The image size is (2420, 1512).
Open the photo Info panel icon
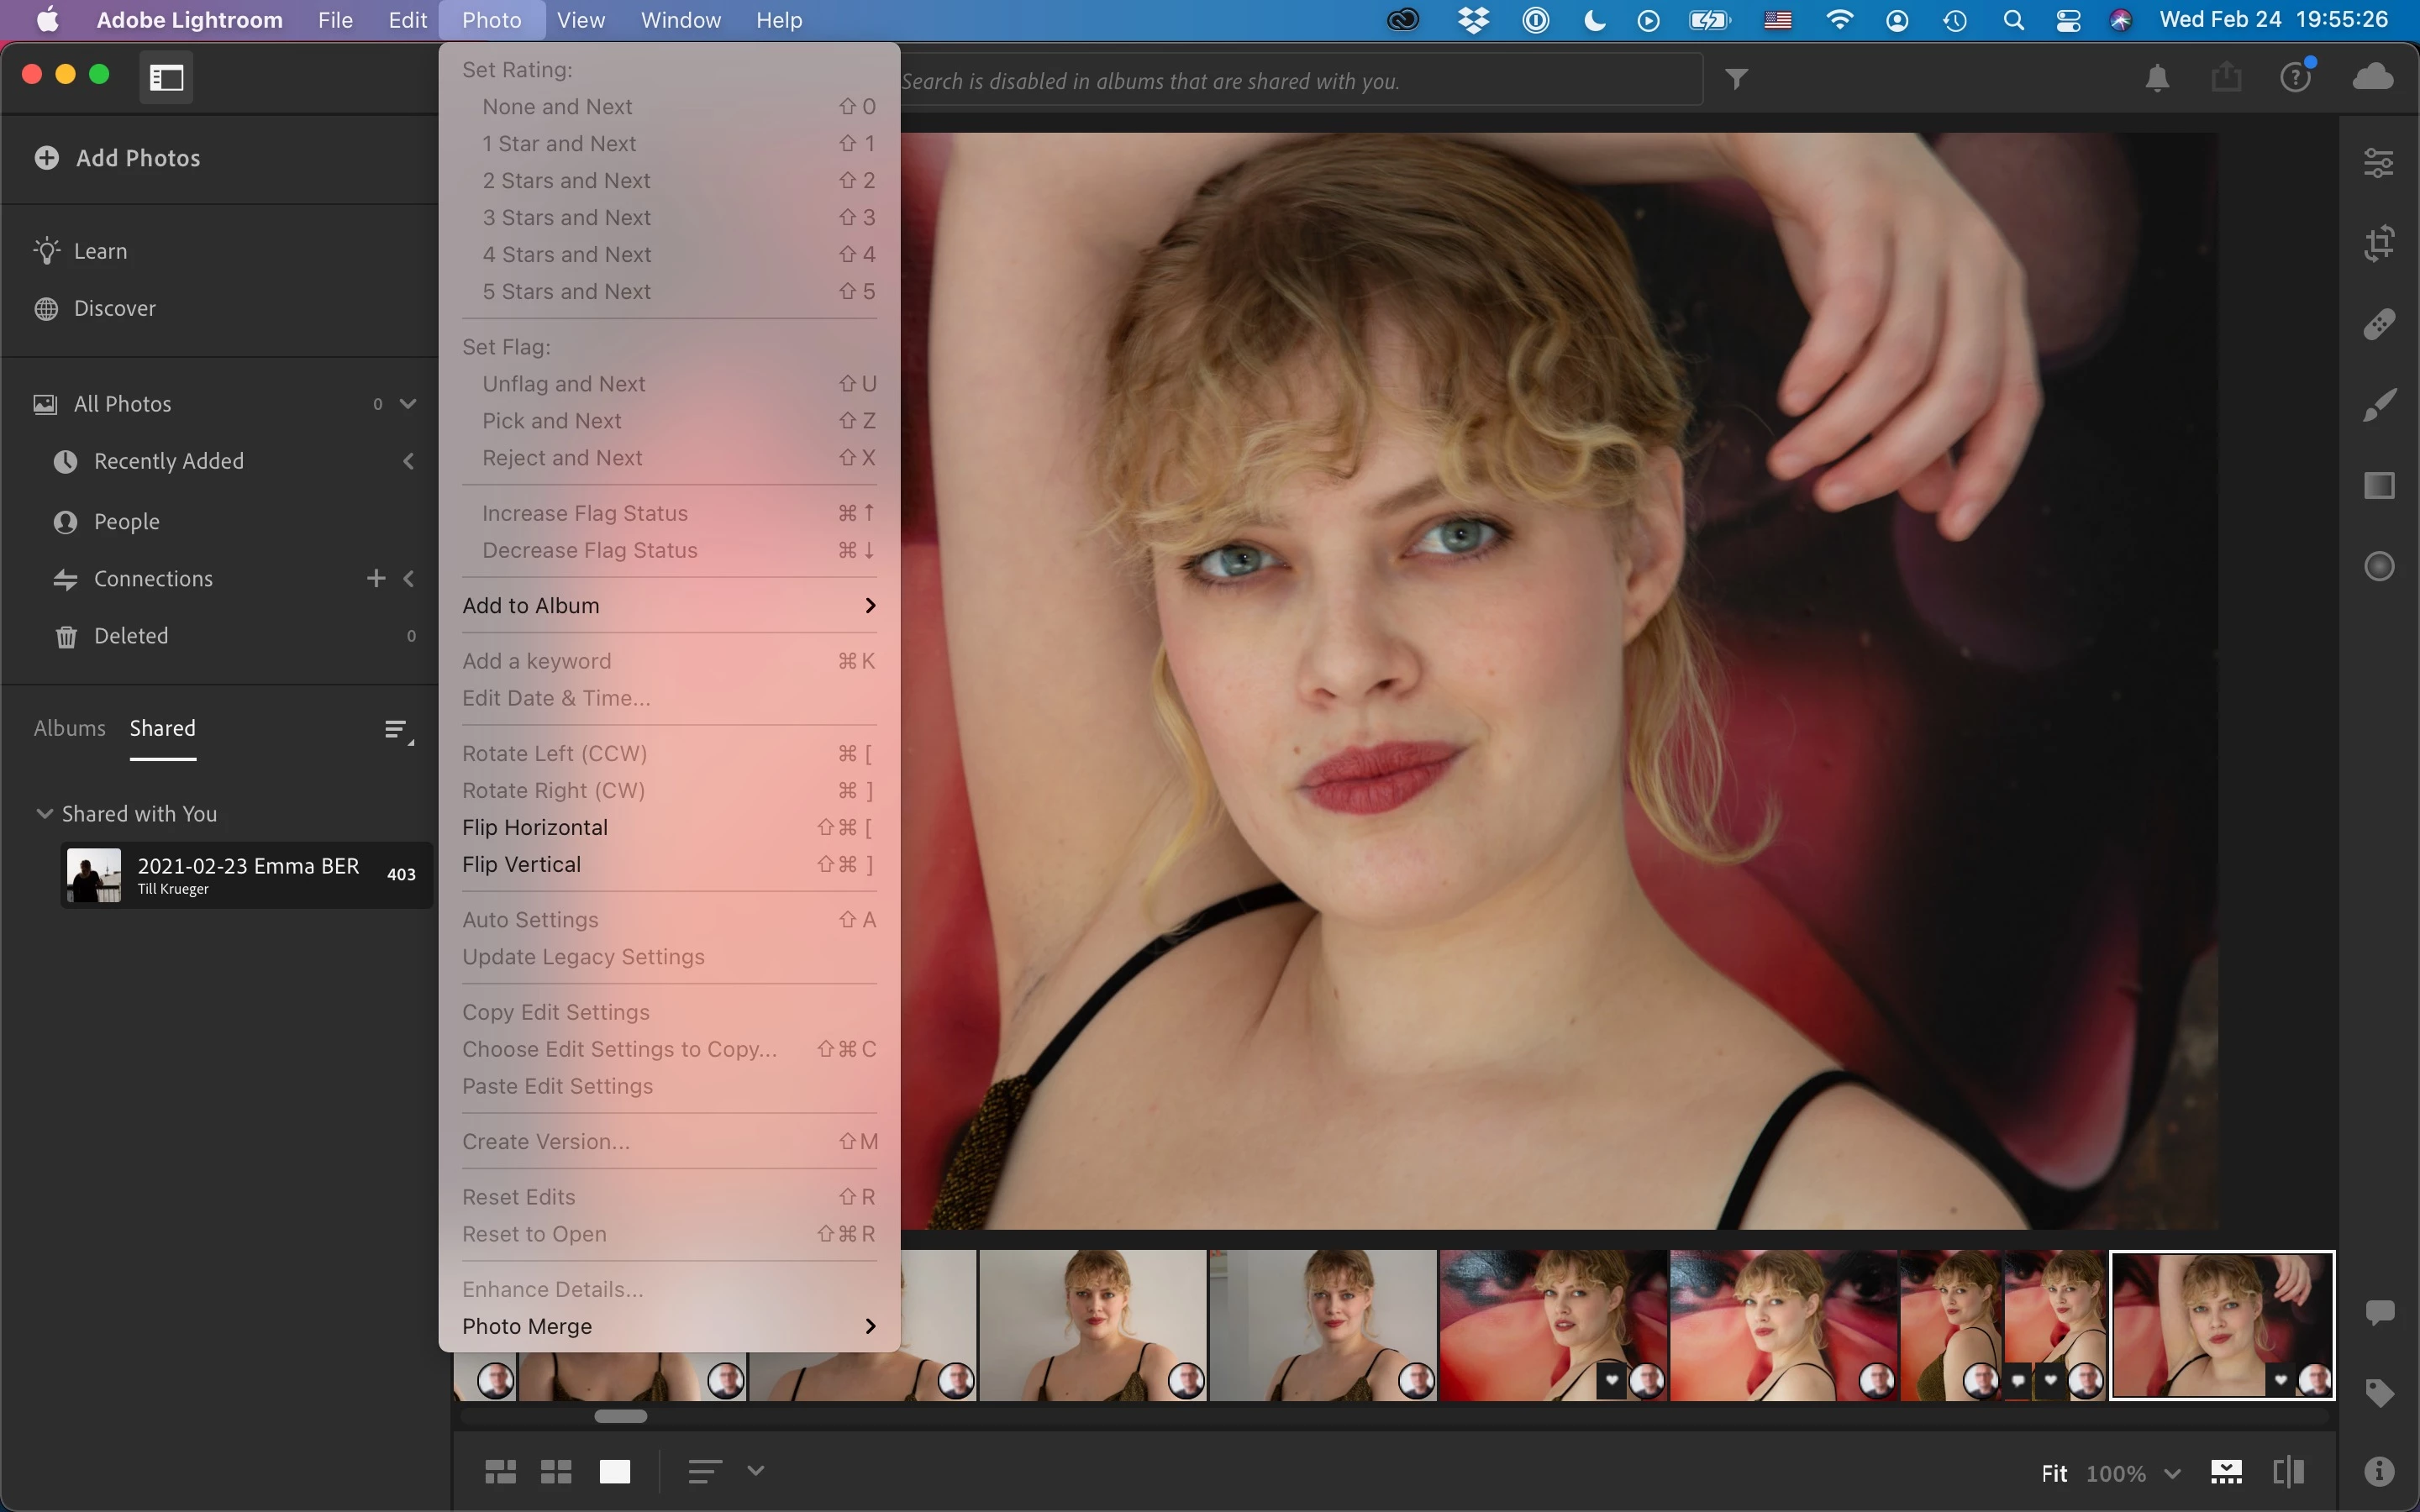(2378, 1471)
